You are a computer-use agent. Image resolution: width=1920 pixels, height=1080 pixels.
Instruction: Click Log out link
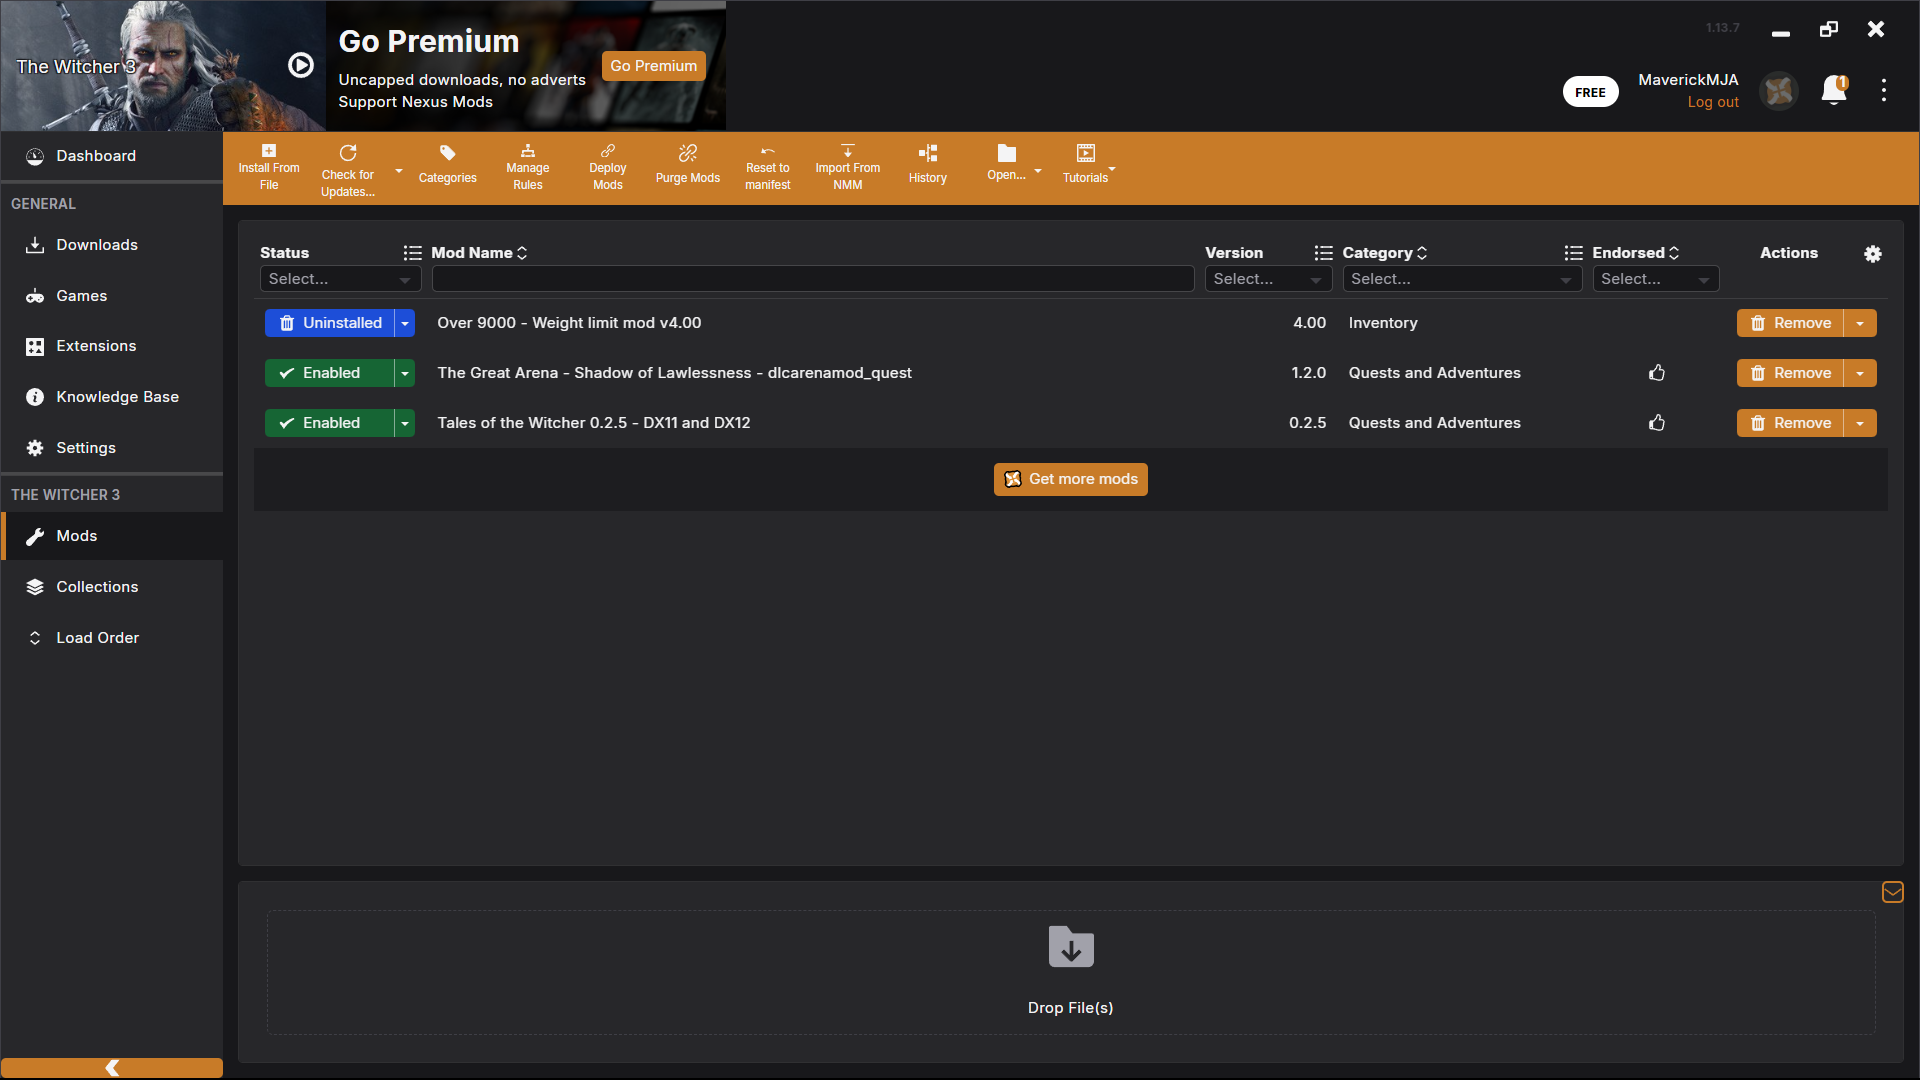tap(1713, 102)
